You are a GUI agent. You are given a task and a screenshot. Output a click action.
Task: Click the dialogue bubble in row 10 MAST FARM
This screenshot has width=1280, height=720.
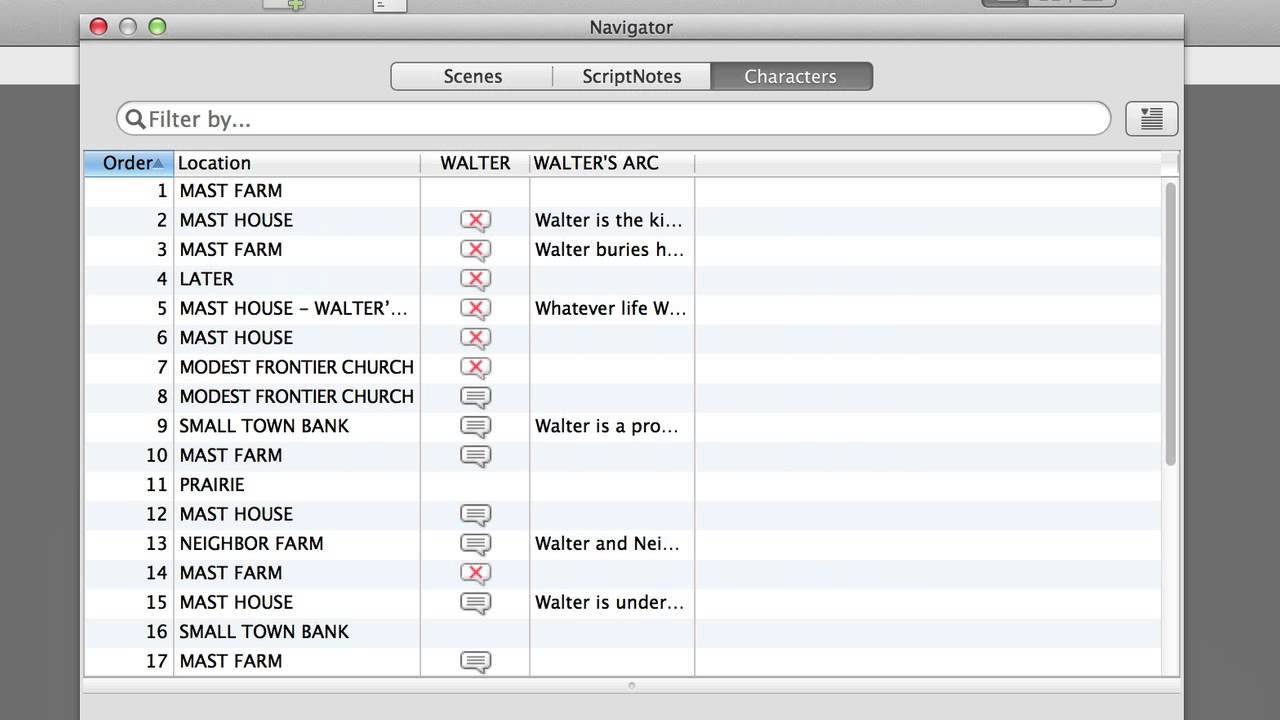click(475, 456)
